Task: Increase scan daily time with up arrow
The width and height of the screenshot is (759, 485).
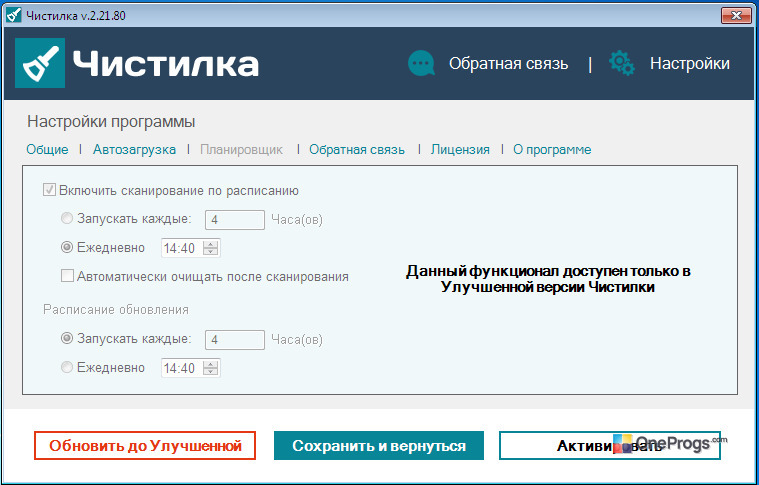Action: (x=211, y=244)
